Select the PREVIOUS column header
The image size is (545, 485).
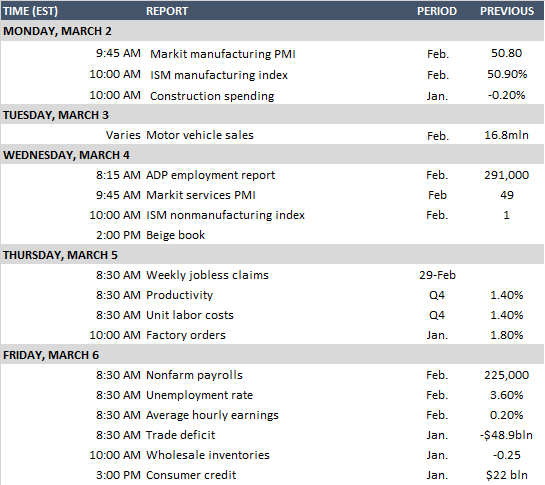[507, 11]
